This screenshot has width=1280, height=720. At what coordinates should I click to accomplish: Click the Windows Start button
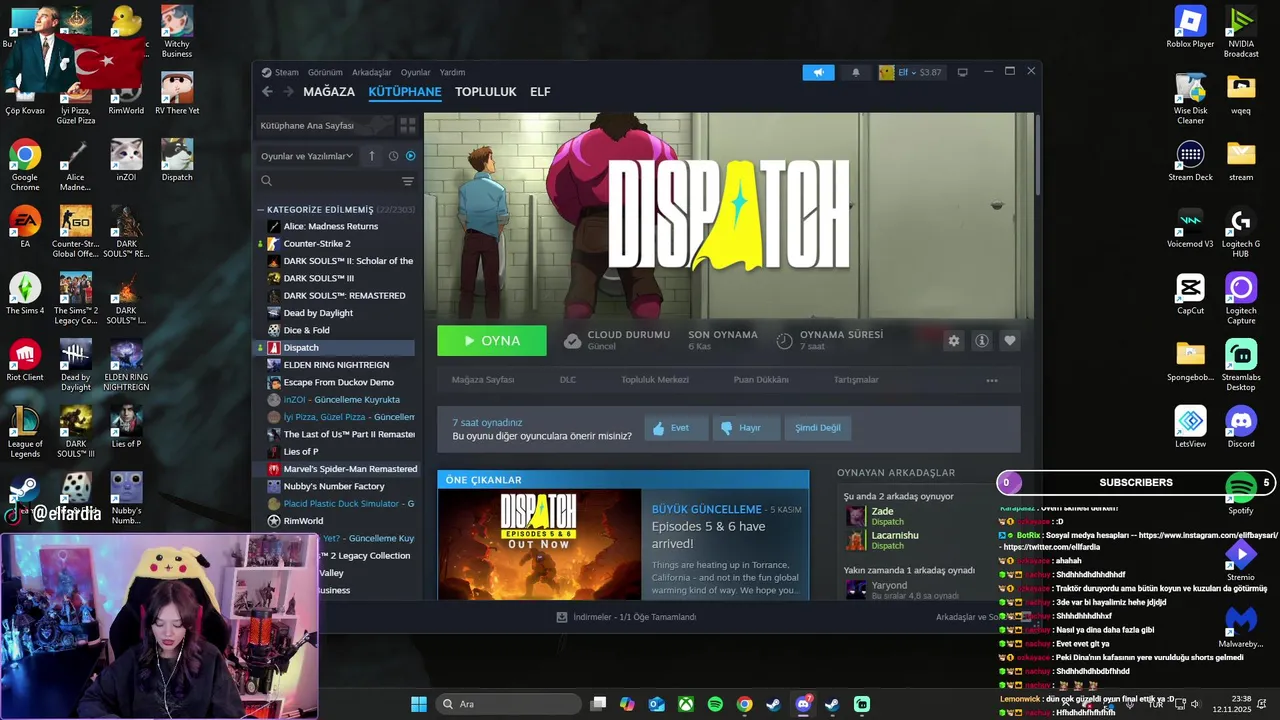pyautogui.click(x=419, y=704)
